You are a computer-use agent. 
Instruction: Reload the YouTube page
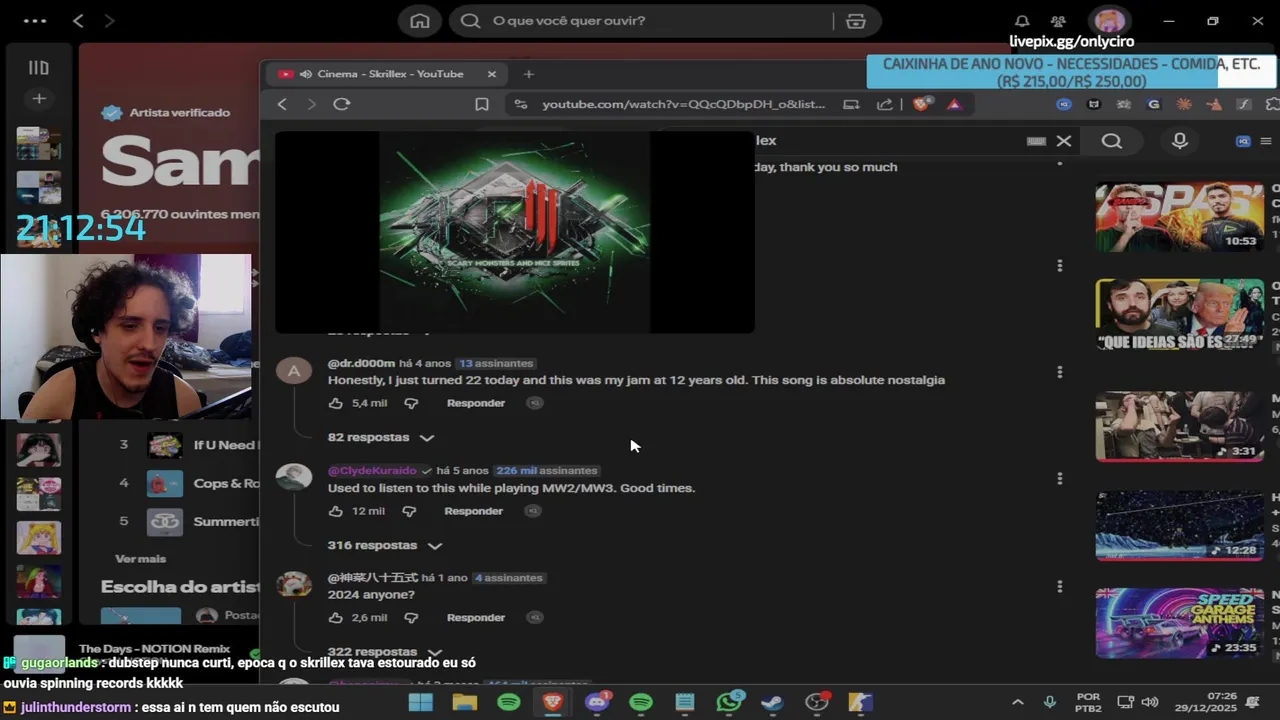pyautogui.click(x=341, y=104)
